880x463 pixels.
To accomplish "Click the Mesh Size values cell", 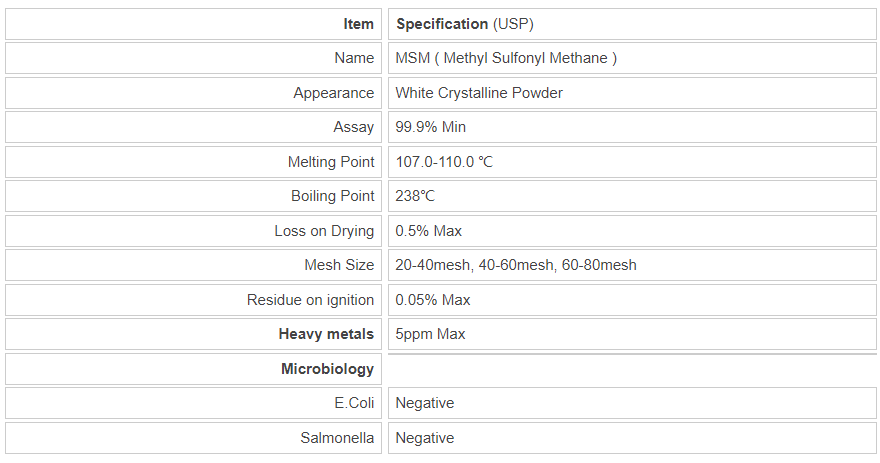I will (x=516, y=265).
